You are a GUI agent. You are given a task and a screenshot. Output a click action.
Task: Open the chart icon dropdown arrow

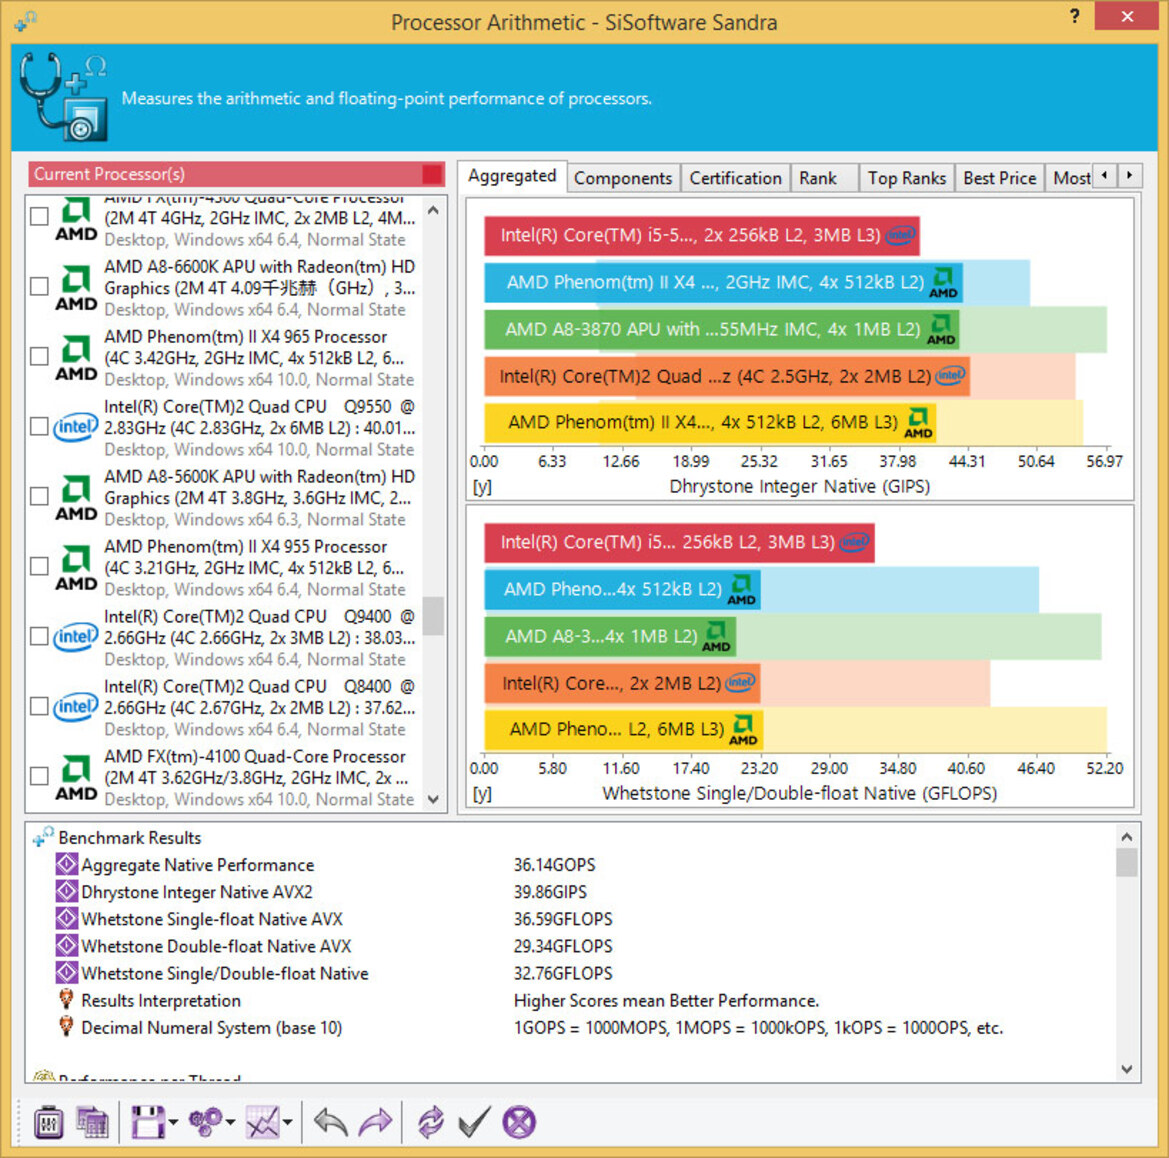pos(288,1122)
